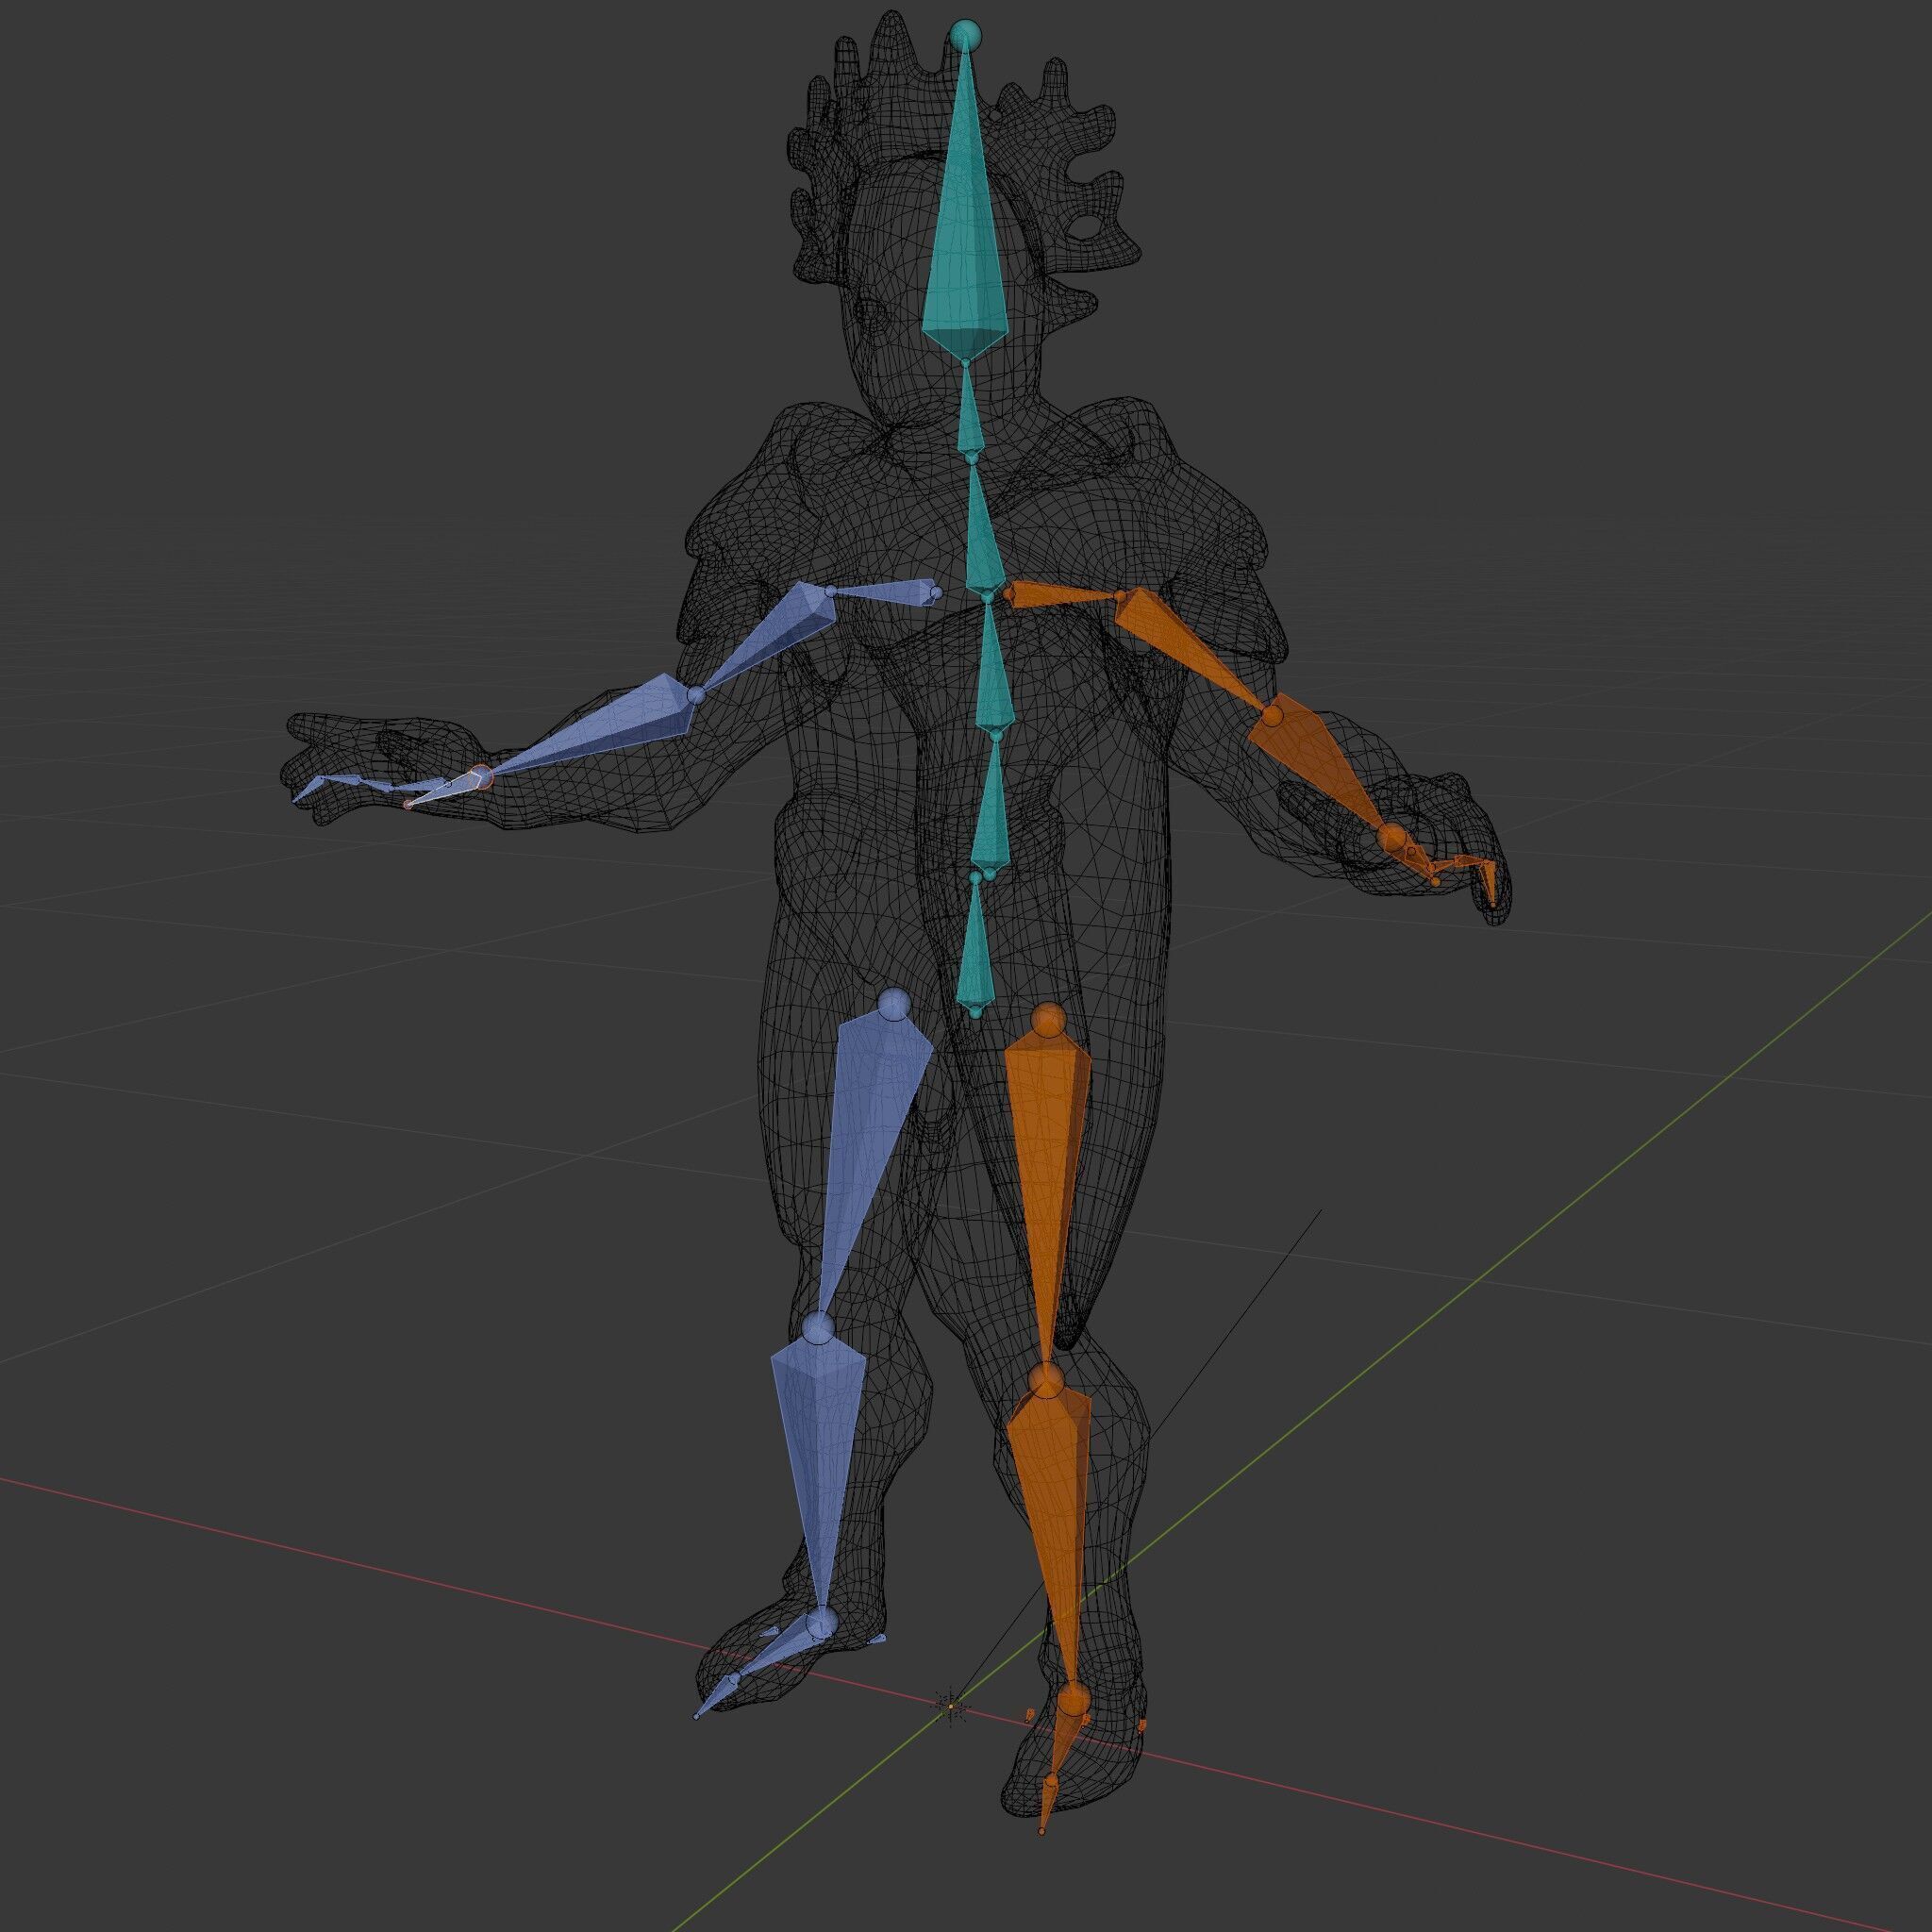This screenshot has width=1932, height=1932.
Task: Click the orange knee joint sphere
Action: pyautogui.click(x=1046, y=1382)
